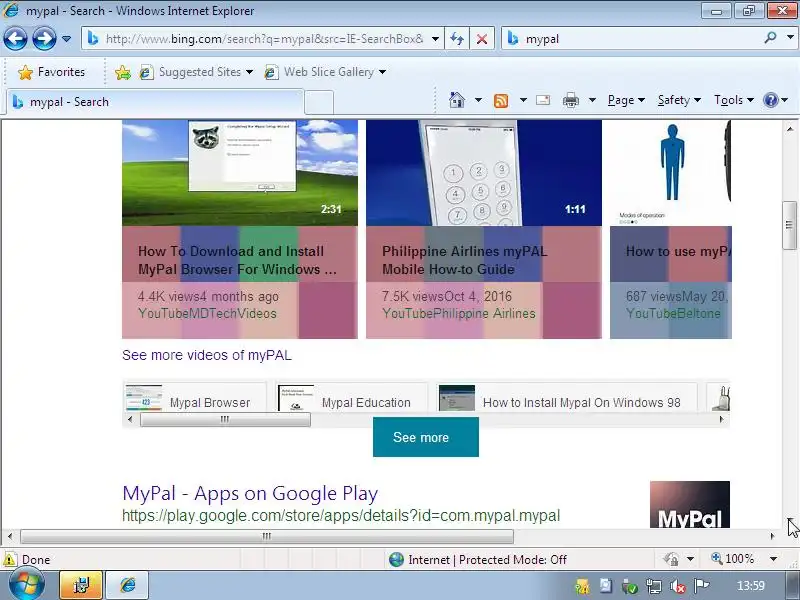Click the status bar warning icon next to Done
The width and height of the screenshot is (800, 600).
click(9, 560)
